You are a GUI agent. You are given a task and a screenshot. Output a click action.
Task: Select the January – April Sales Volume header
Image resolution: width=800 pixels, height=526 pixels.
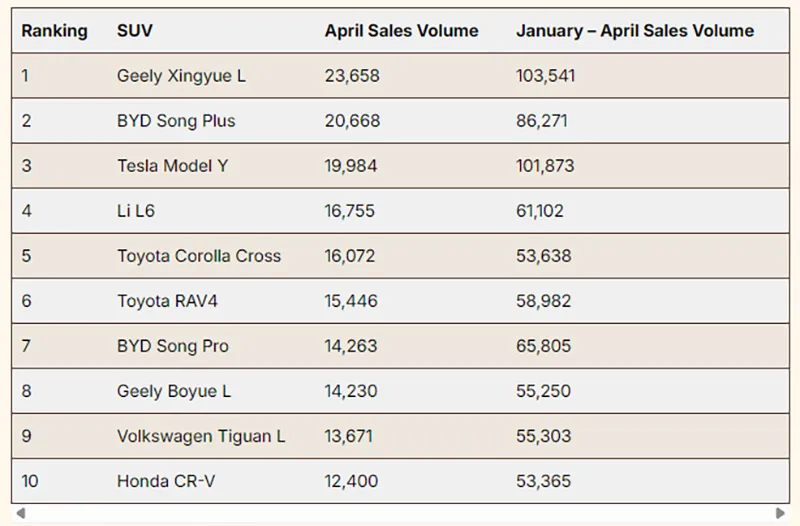pos(635,31)
